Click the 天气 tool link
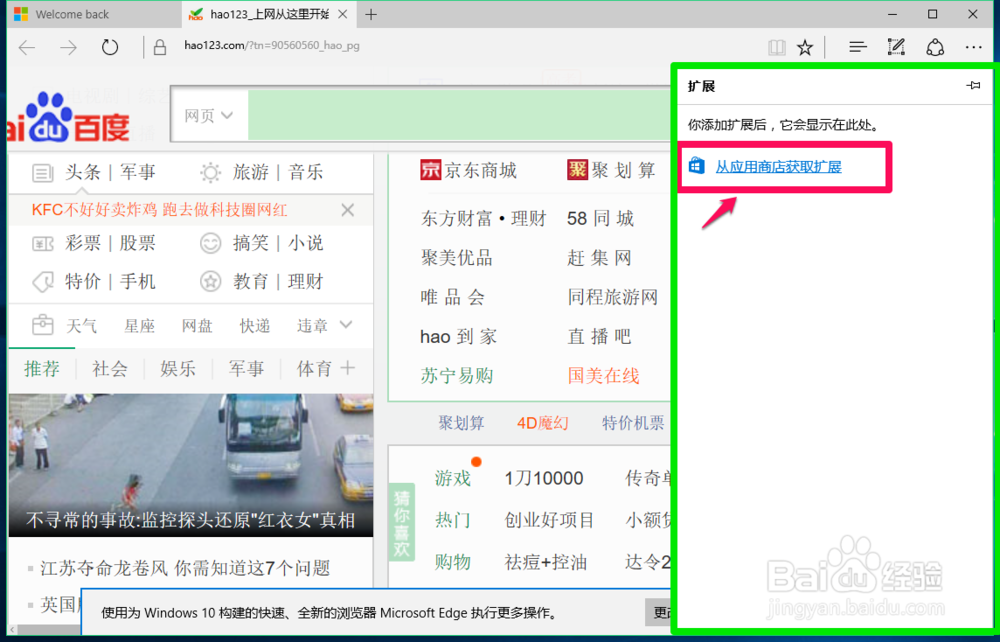This screenshot has width=1000, height=642. pyautogui.click(x=82, y=326)
